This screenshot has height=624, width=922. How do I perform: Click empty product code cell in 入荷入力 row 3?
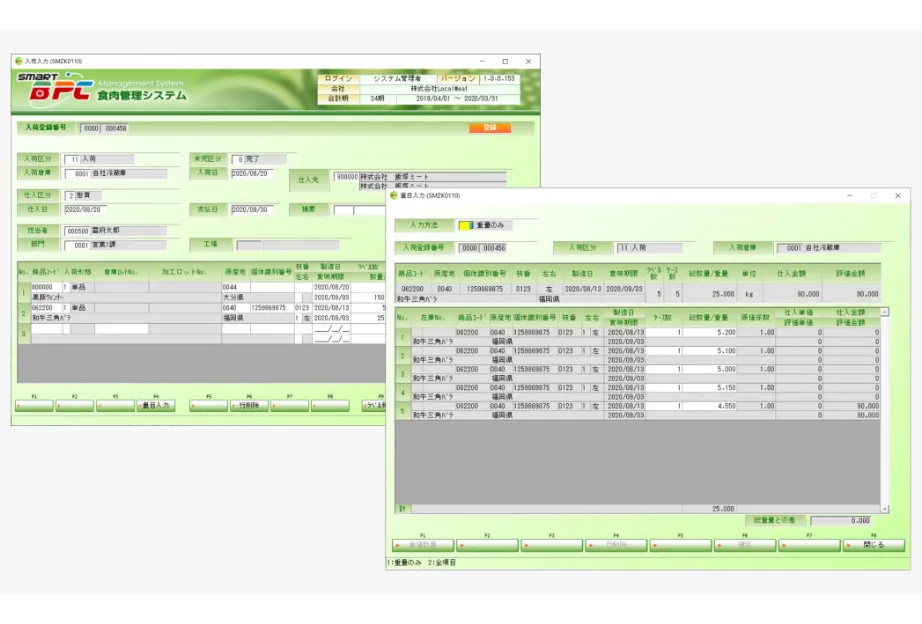(46, 329)
